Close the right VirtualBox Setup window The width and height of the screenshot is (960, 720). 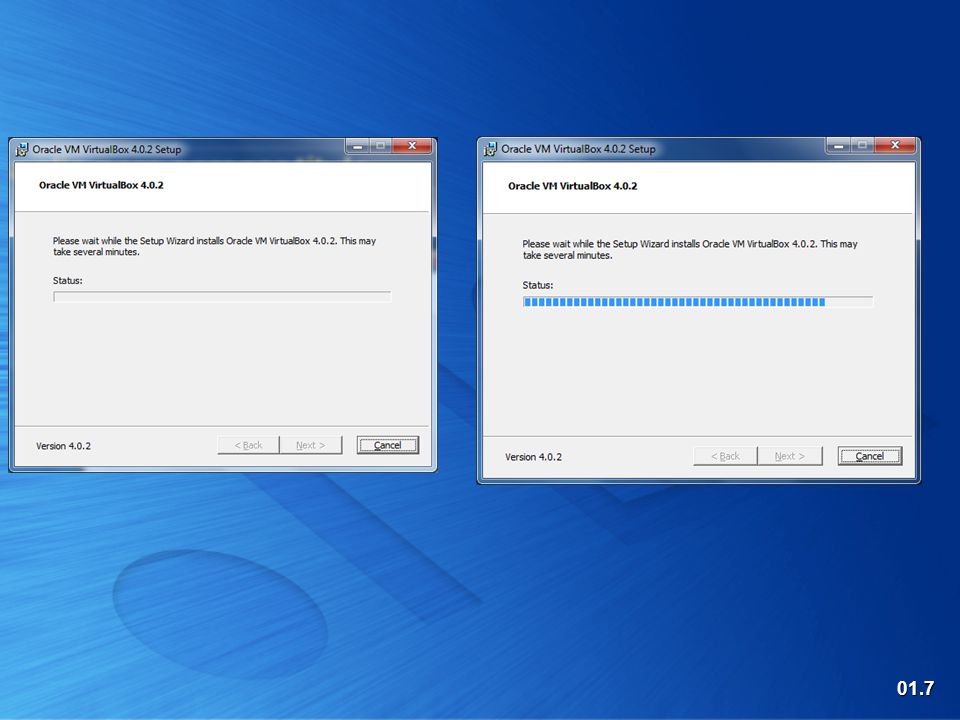[x=895, y=145]
